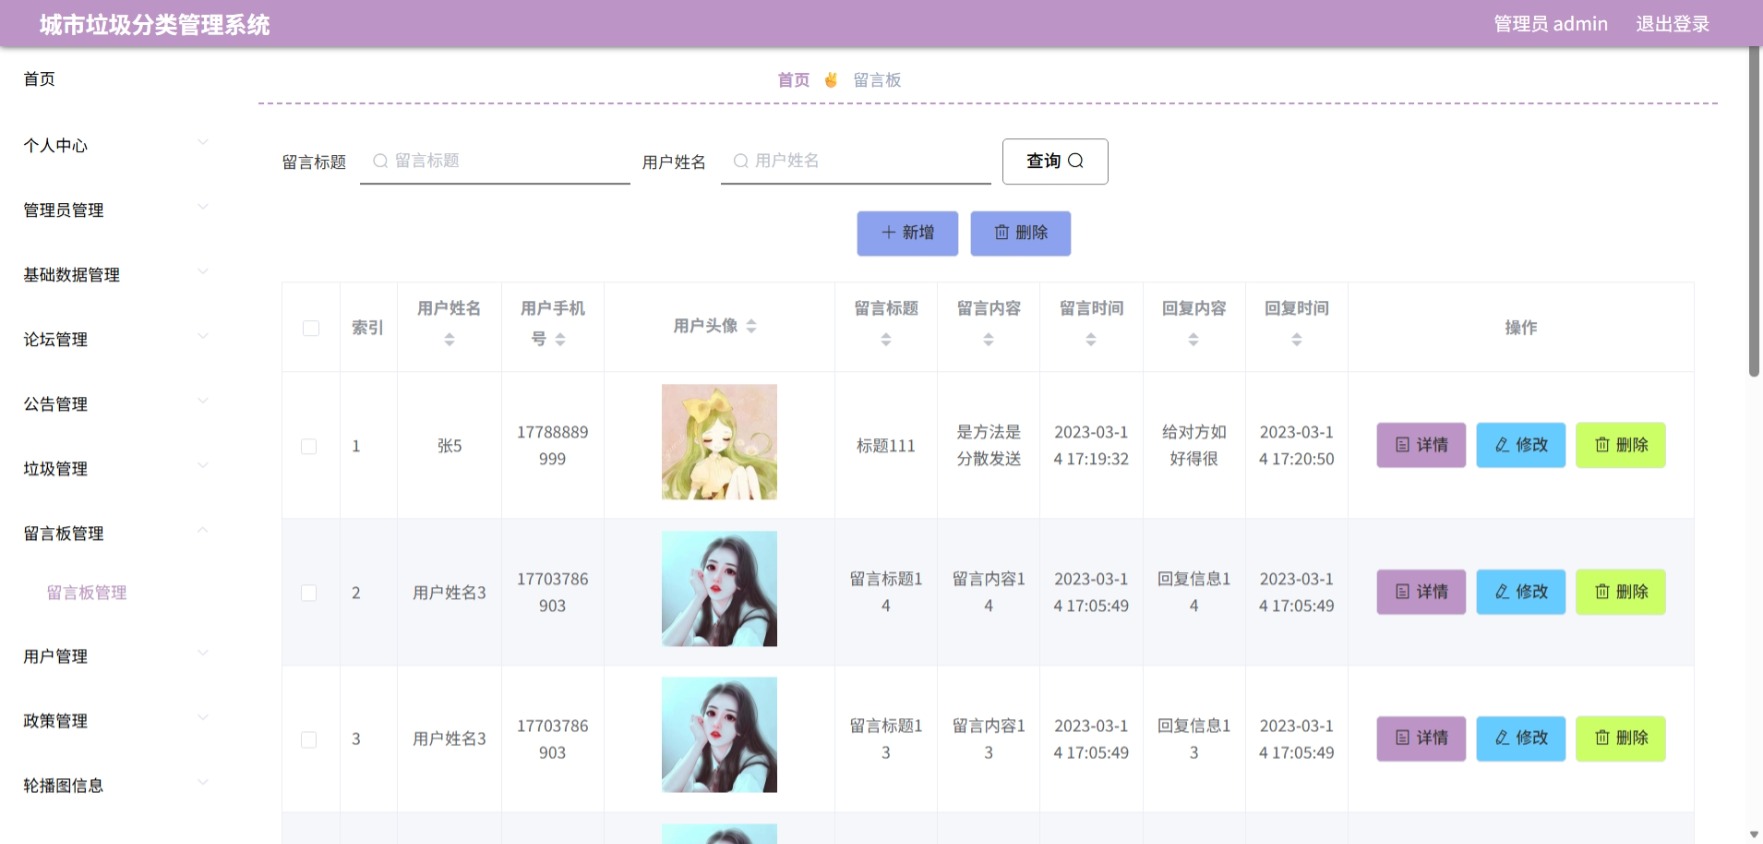Click the 查询 search button
The image size is (1763, 844).
coord(1055,161)
